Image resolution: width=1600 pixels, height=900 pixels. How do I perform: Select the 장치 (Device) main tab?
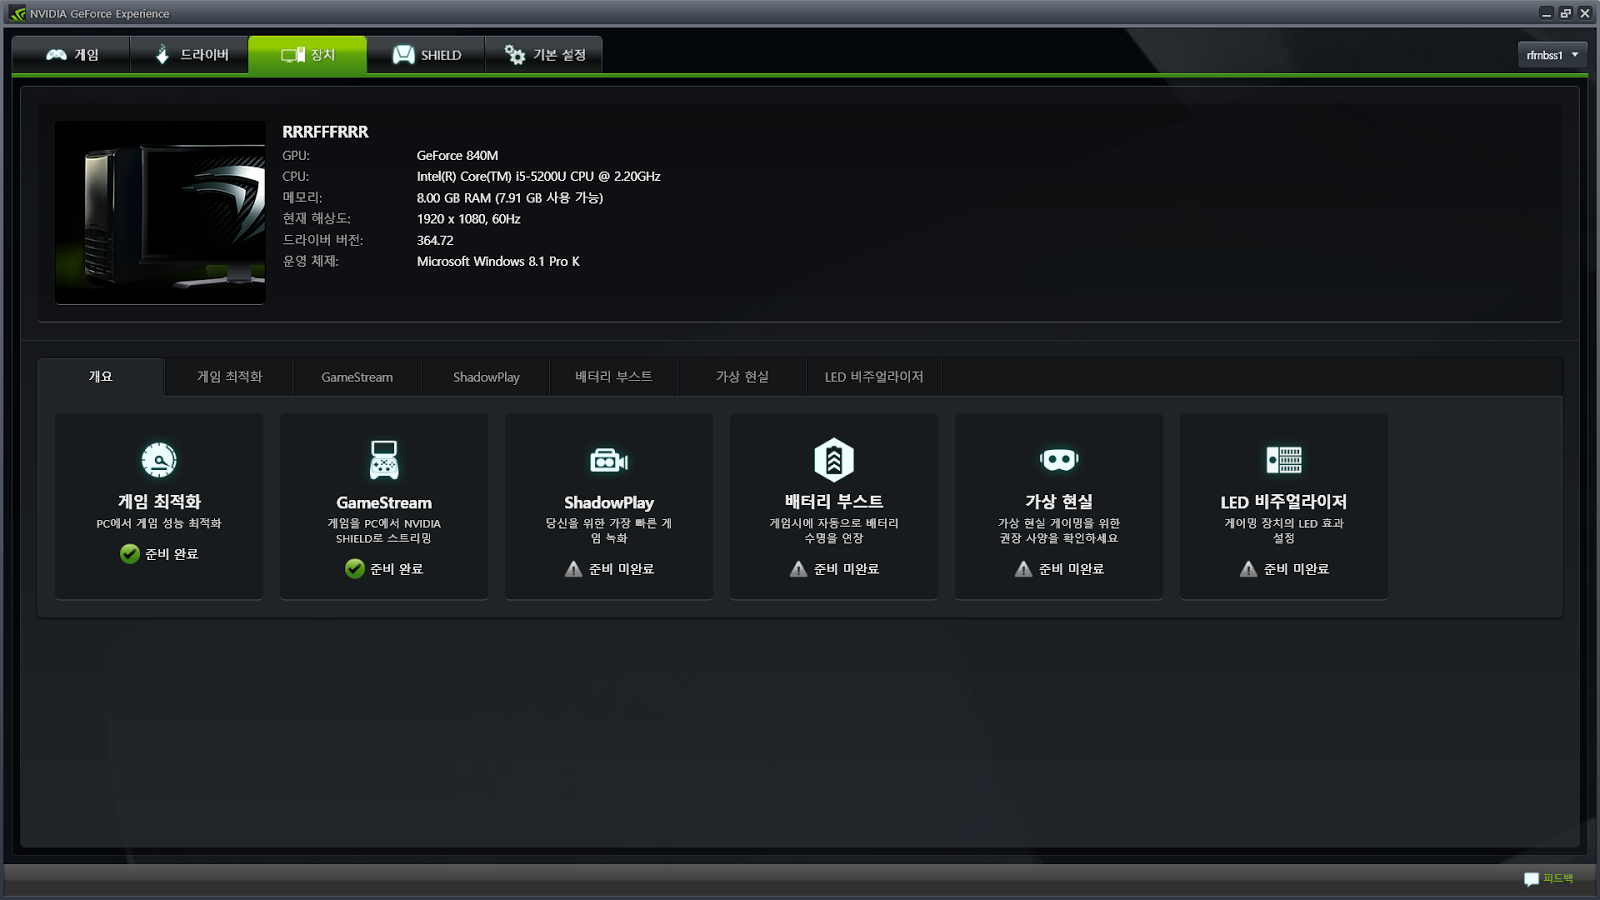308,55
